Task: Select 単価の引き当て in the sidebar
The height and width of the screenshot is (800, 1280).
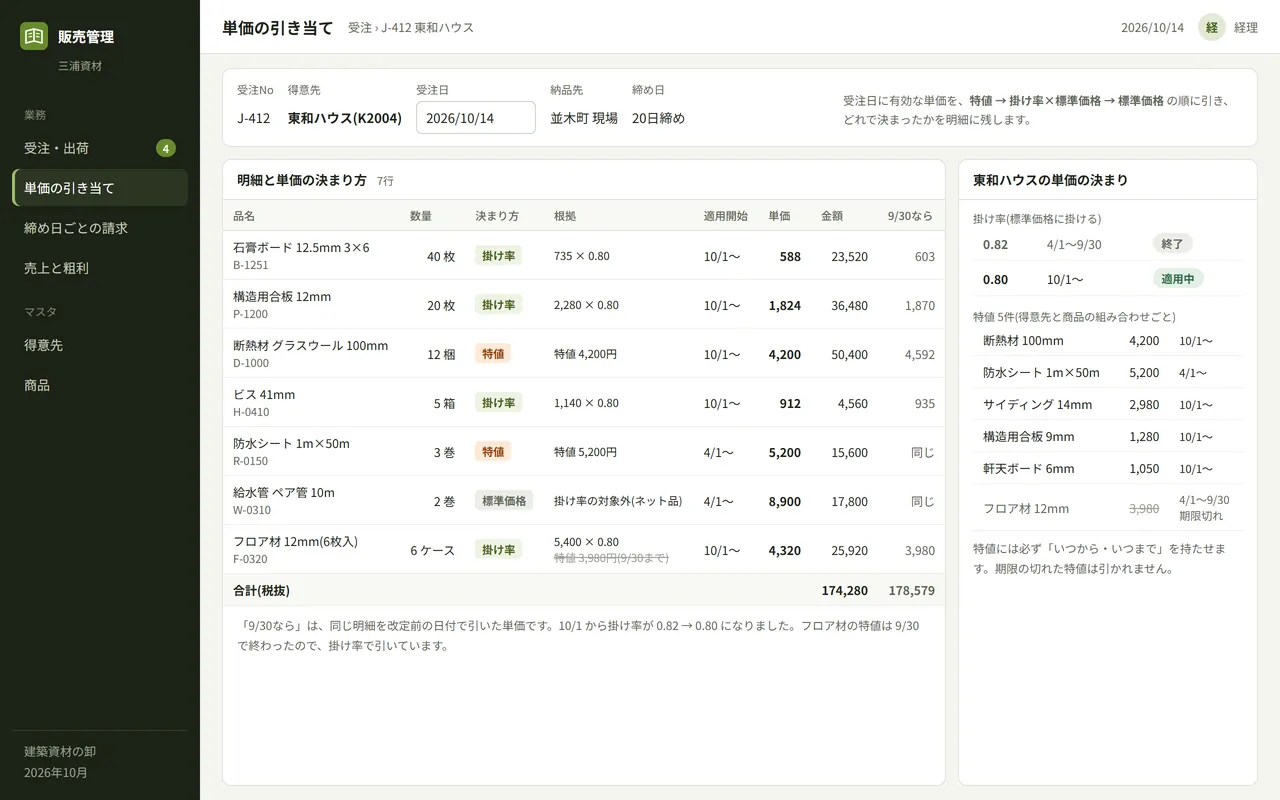Action: 100,188
